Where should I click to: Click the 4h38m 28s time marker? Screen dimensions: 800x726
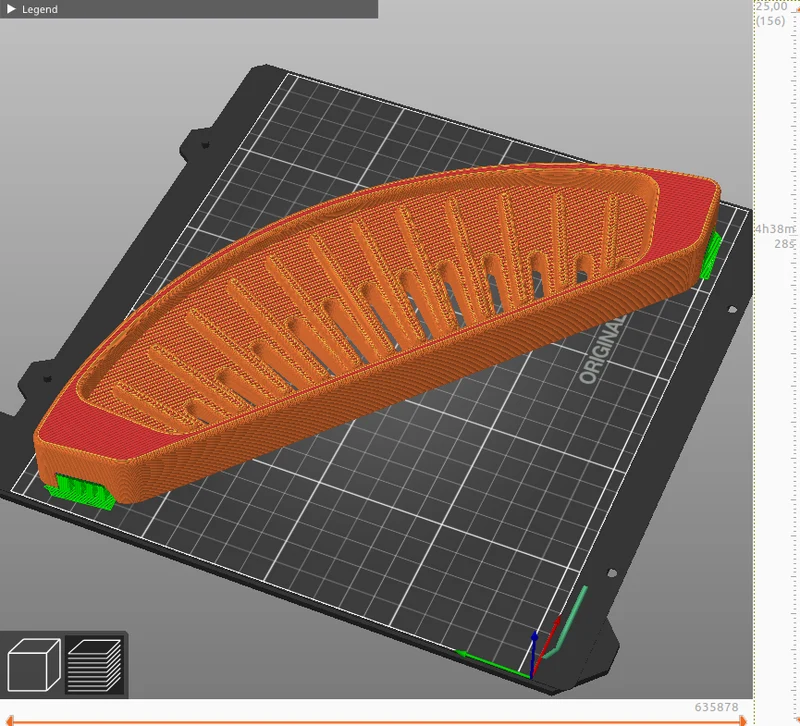[x=776, y=236]
